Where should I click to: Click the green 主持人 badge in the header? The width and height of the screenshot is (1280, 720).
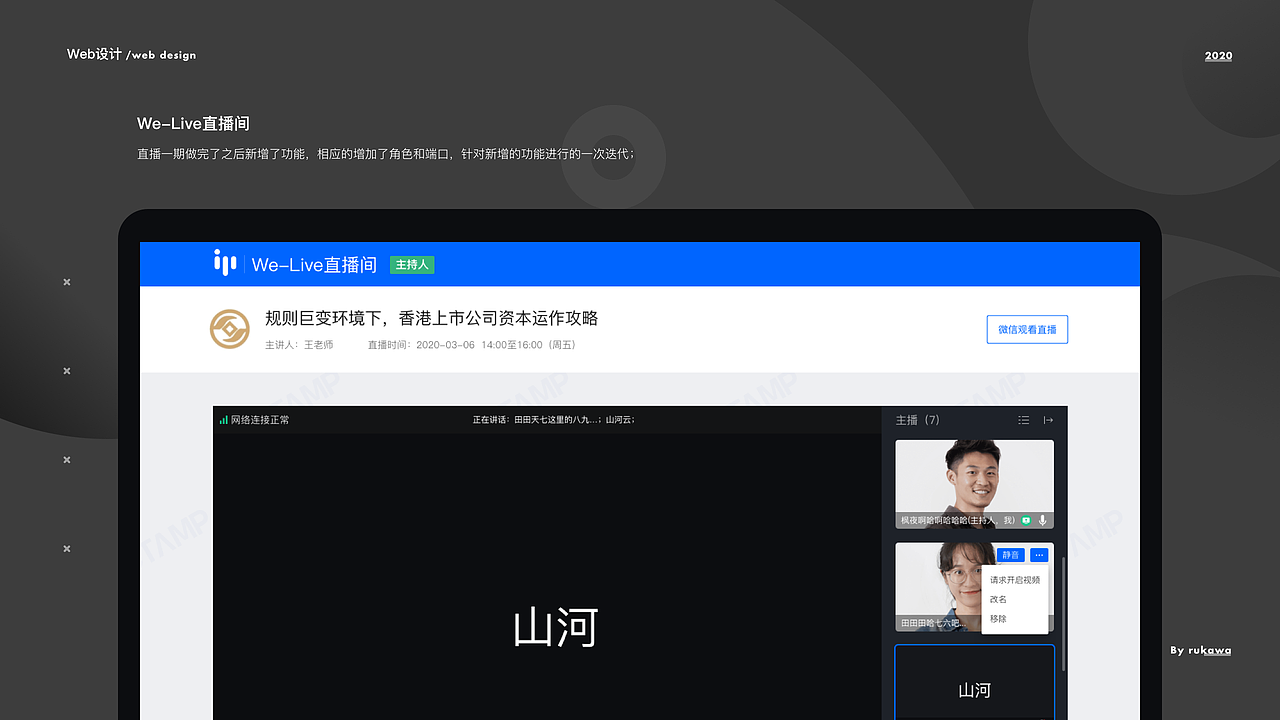(x=411, y=264)
